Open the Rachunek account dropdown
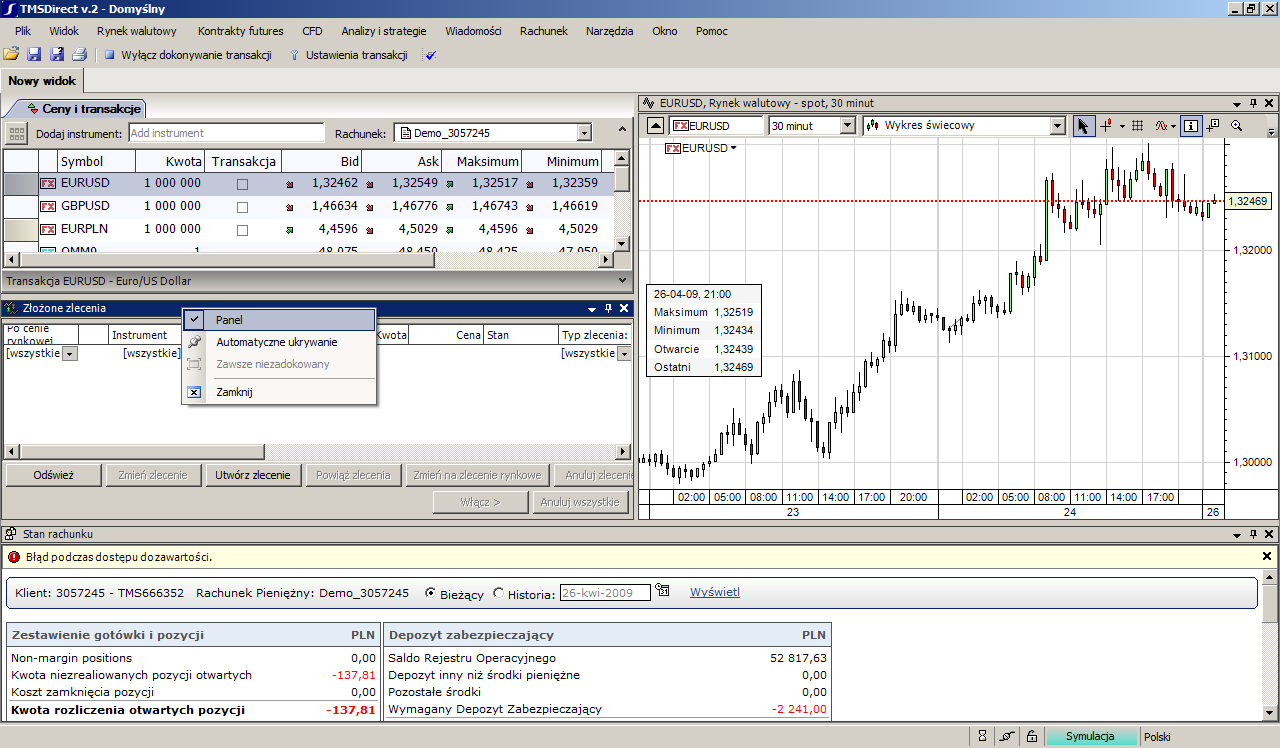 [584, 133]
